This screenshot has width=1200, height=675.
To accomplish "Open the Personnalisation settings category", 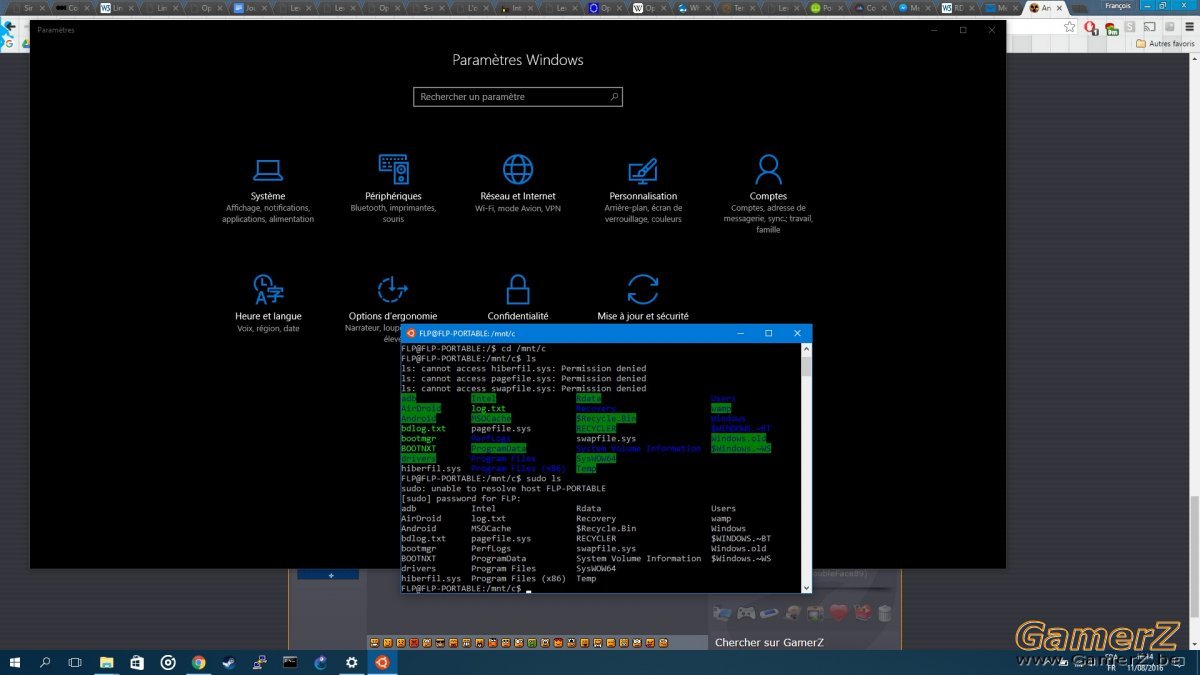I will [643, 189].
